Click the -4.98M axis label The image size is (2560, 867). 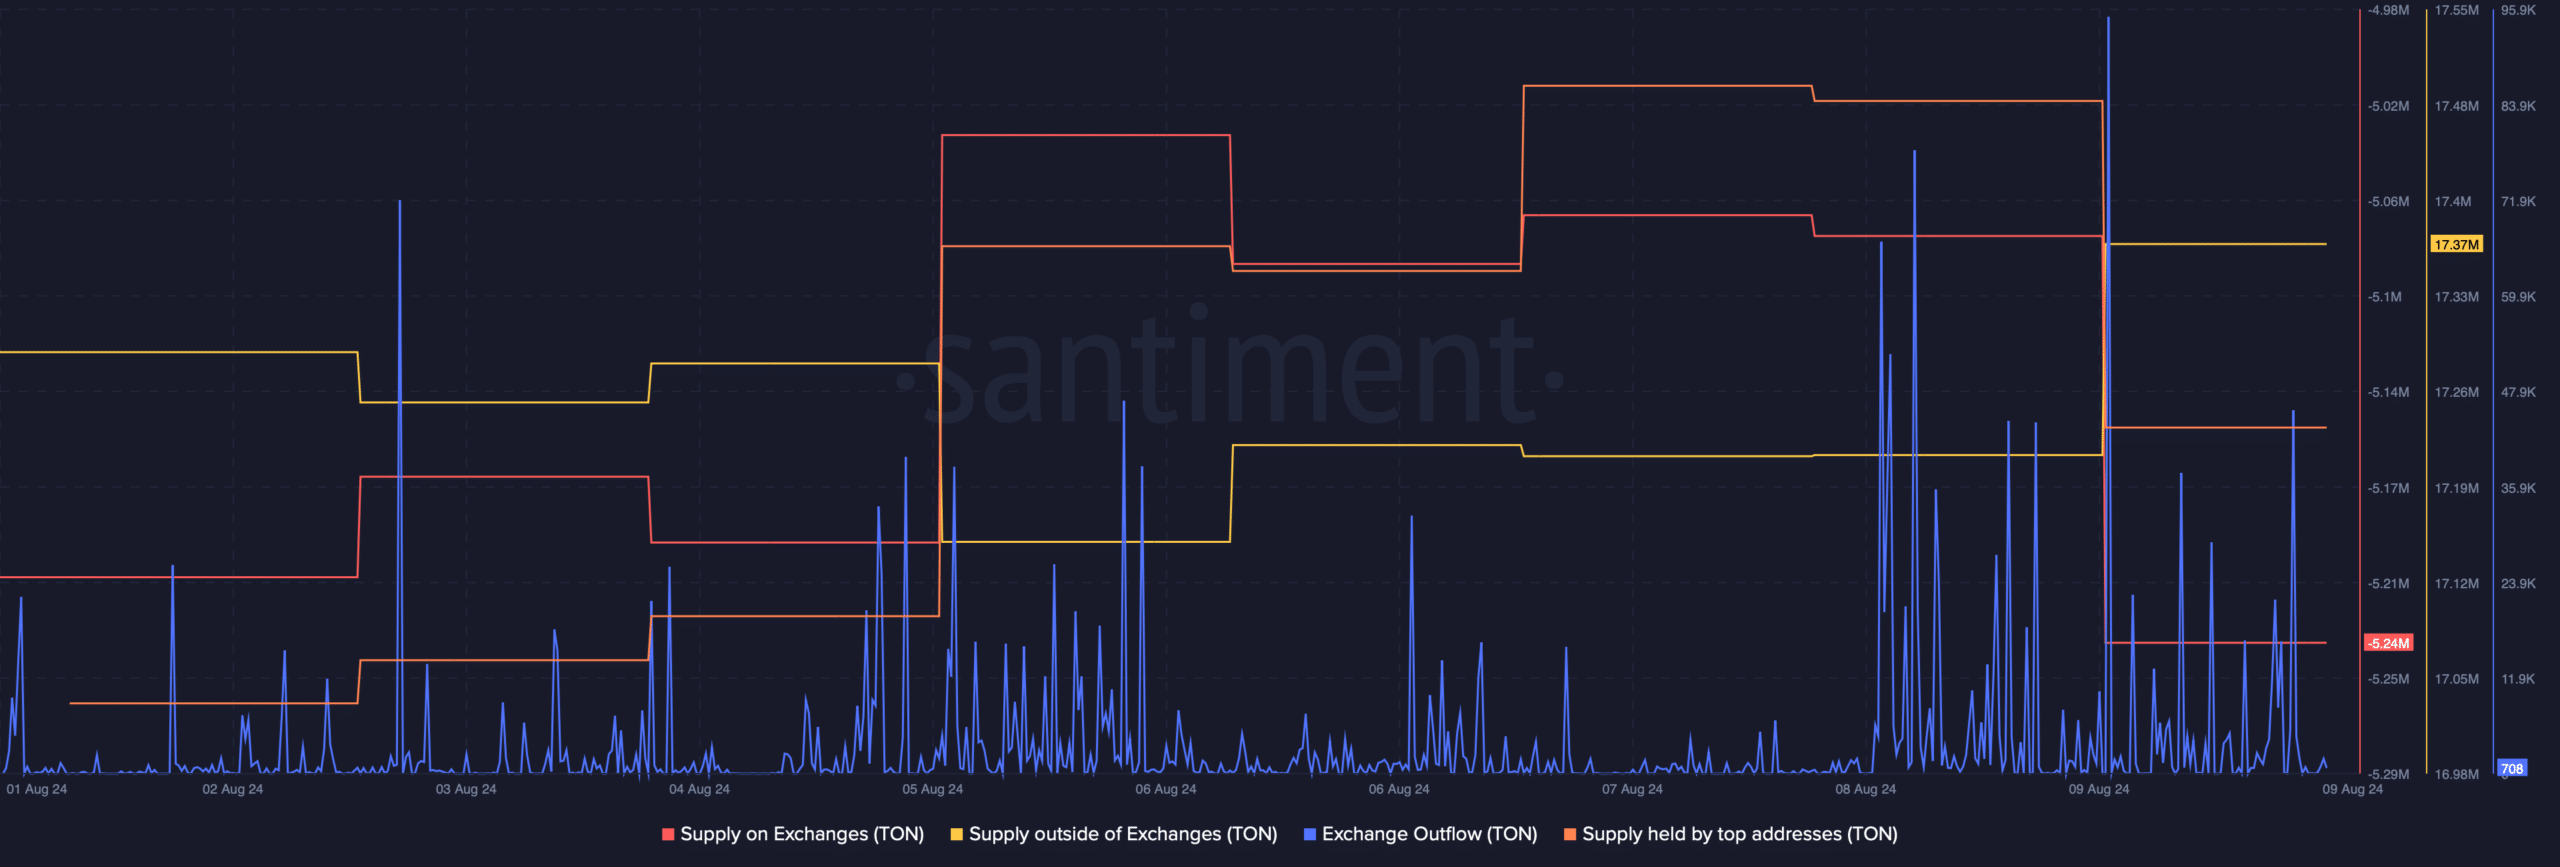point(2388,10)
